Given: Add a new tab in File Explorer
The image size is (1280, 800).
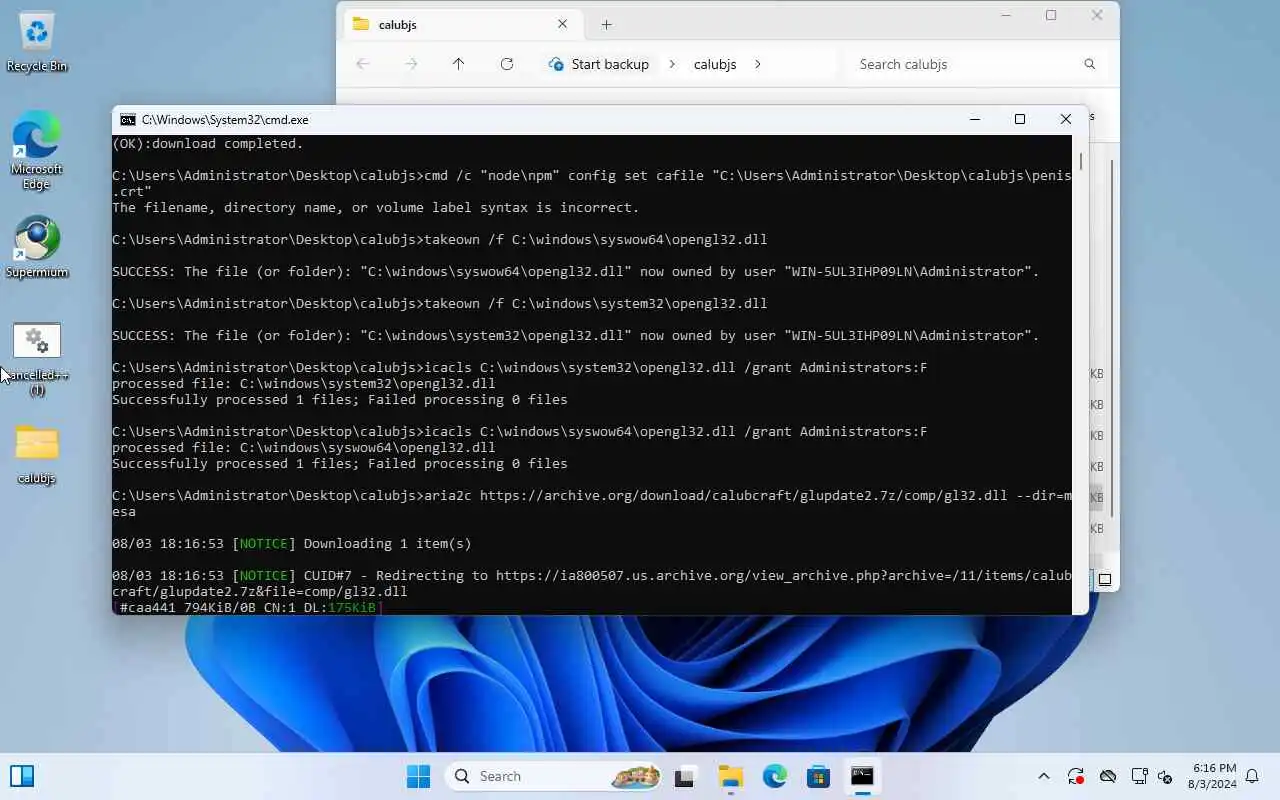Looking at the screenshot, I should click(606, 25).
